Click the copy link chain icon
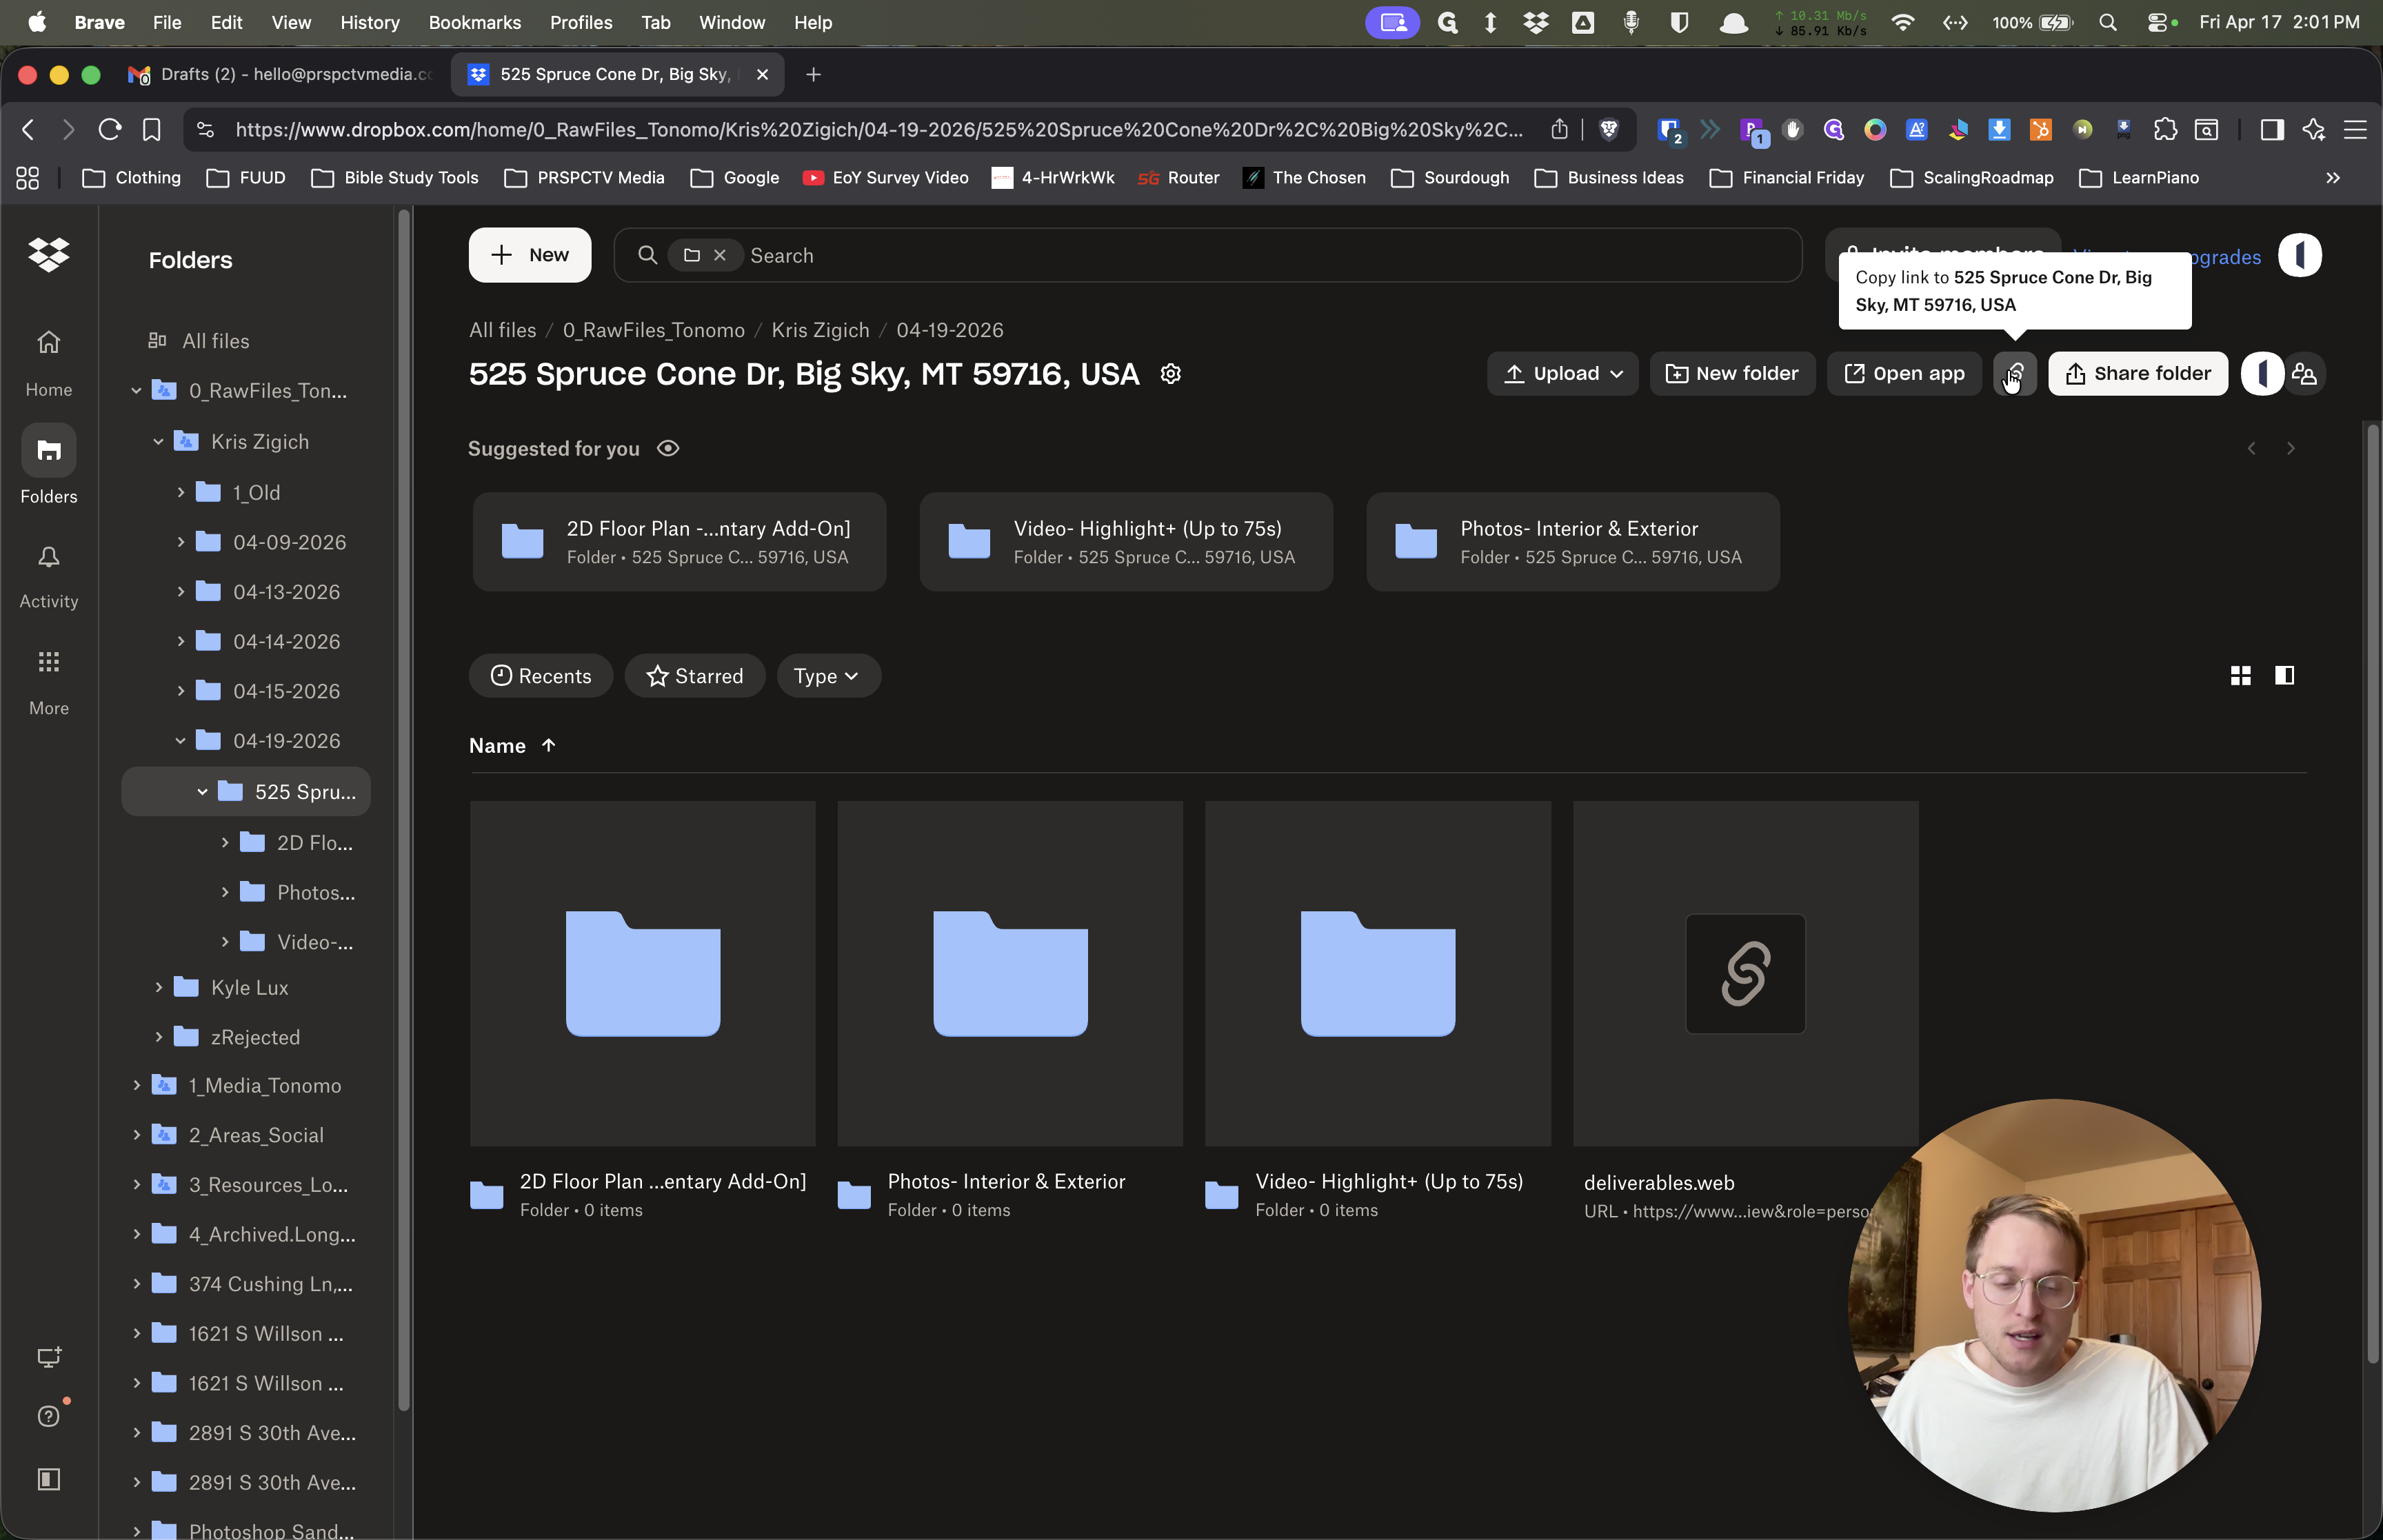This screenshot has height=1540, width=2383. coord(2014,373)
